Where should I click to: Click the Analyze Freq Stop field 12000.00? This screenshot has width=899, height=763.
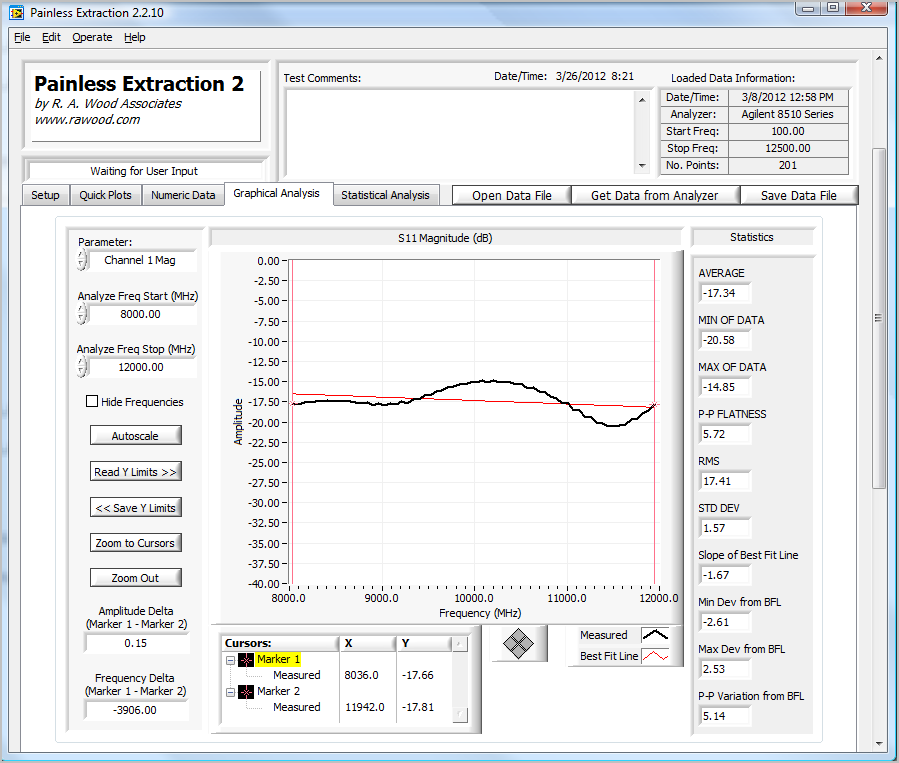141,367
